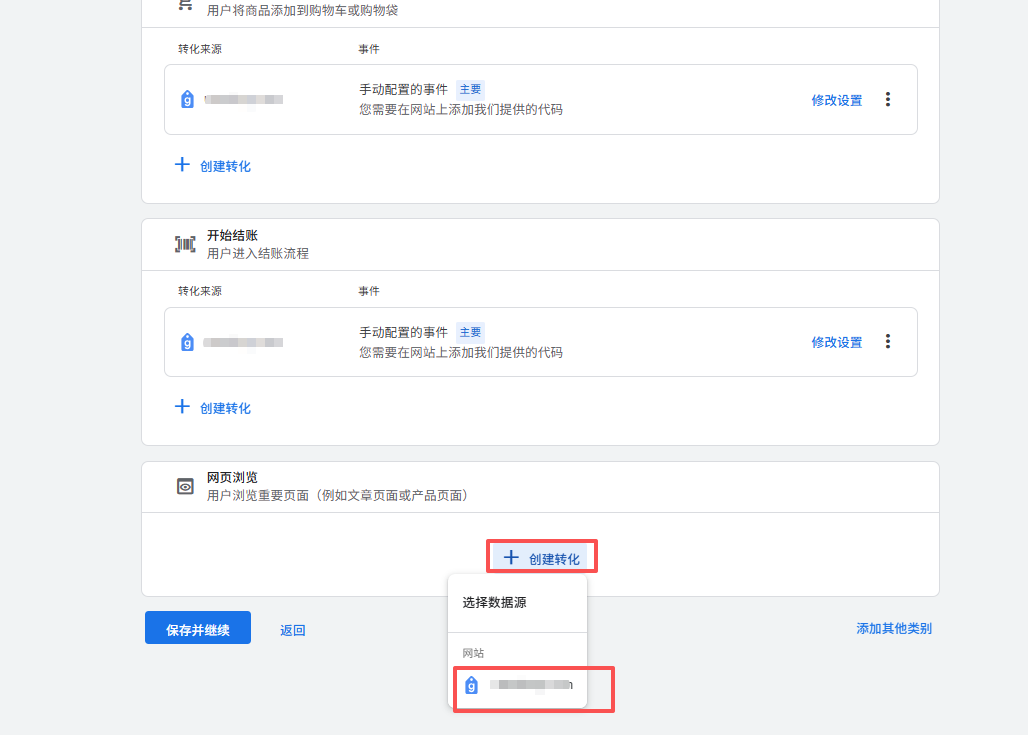Click 修改设置 in the 开始结账 section
This screenshot has height=735, width=1028.
[x=836, y=342]
